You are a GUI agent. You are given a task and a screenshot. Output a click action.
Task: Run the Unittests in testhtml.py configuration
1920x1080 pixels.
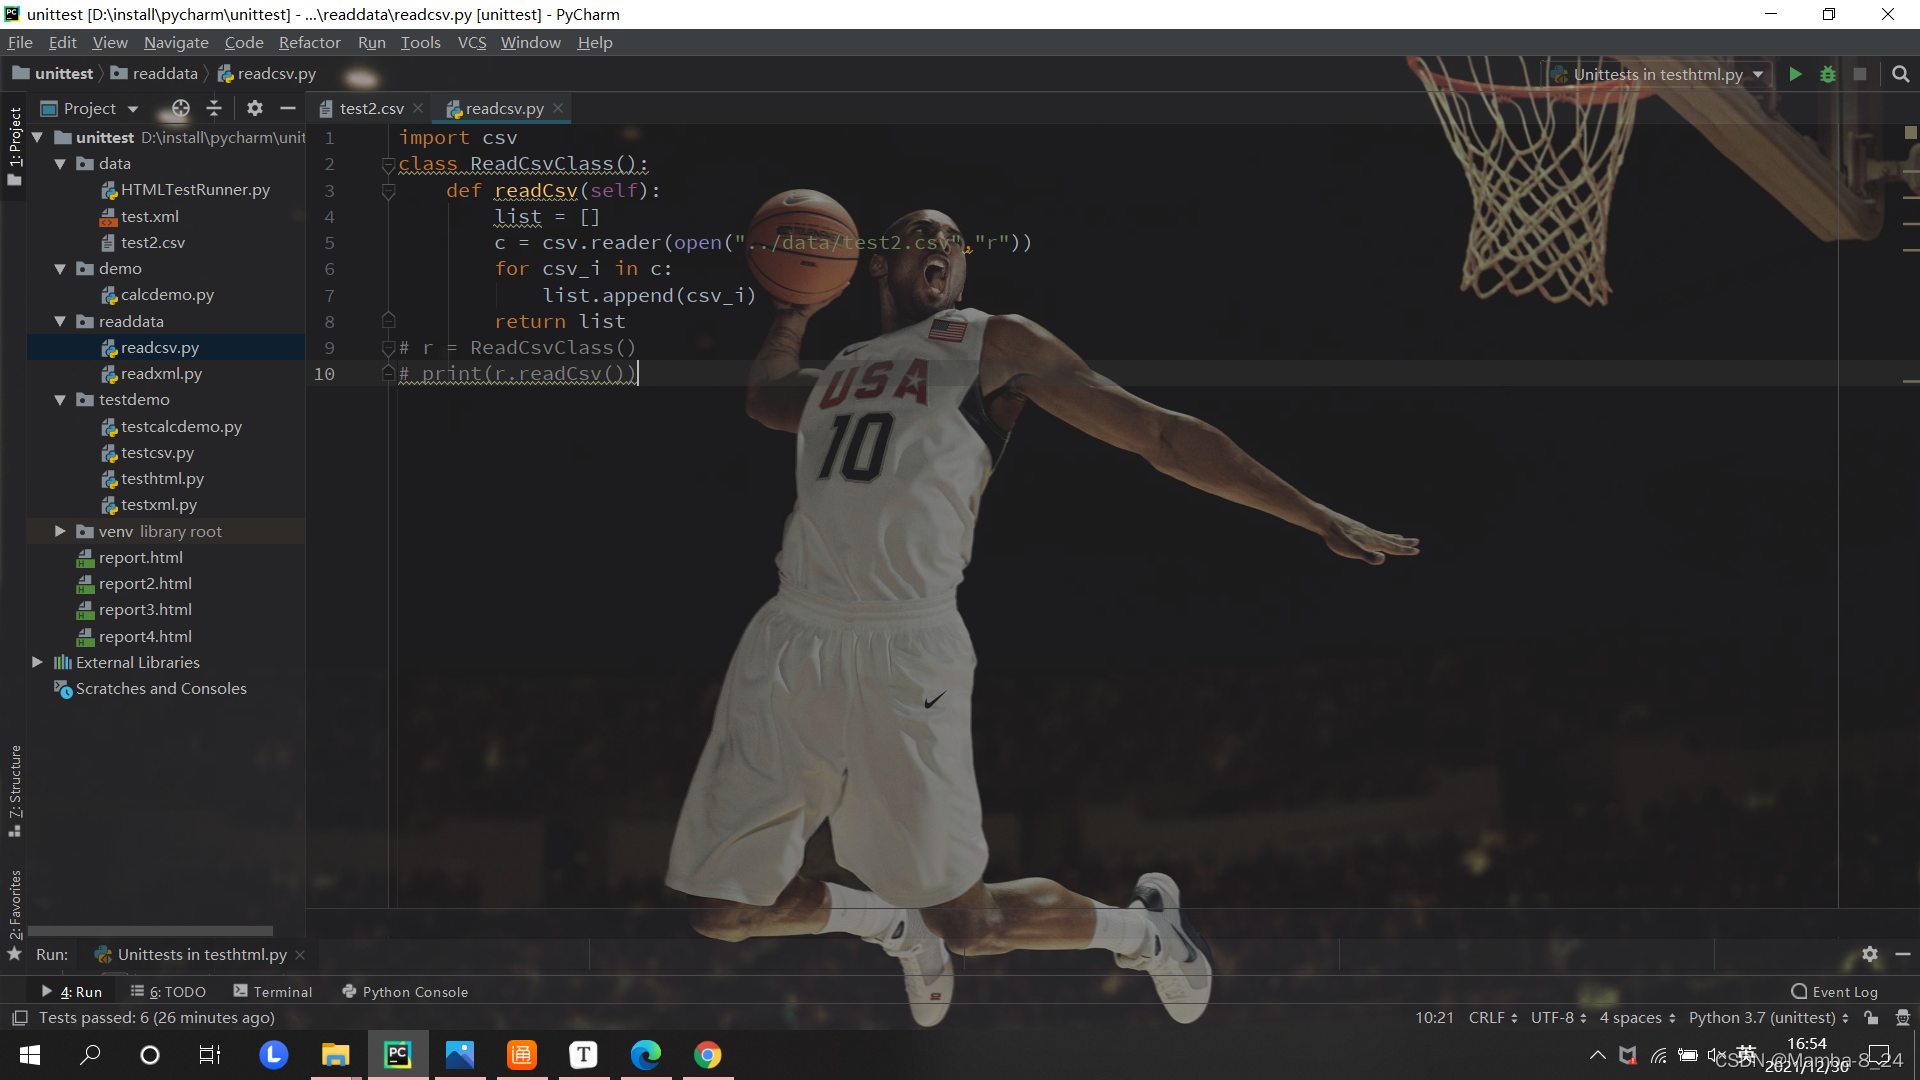pos(1795,74)
